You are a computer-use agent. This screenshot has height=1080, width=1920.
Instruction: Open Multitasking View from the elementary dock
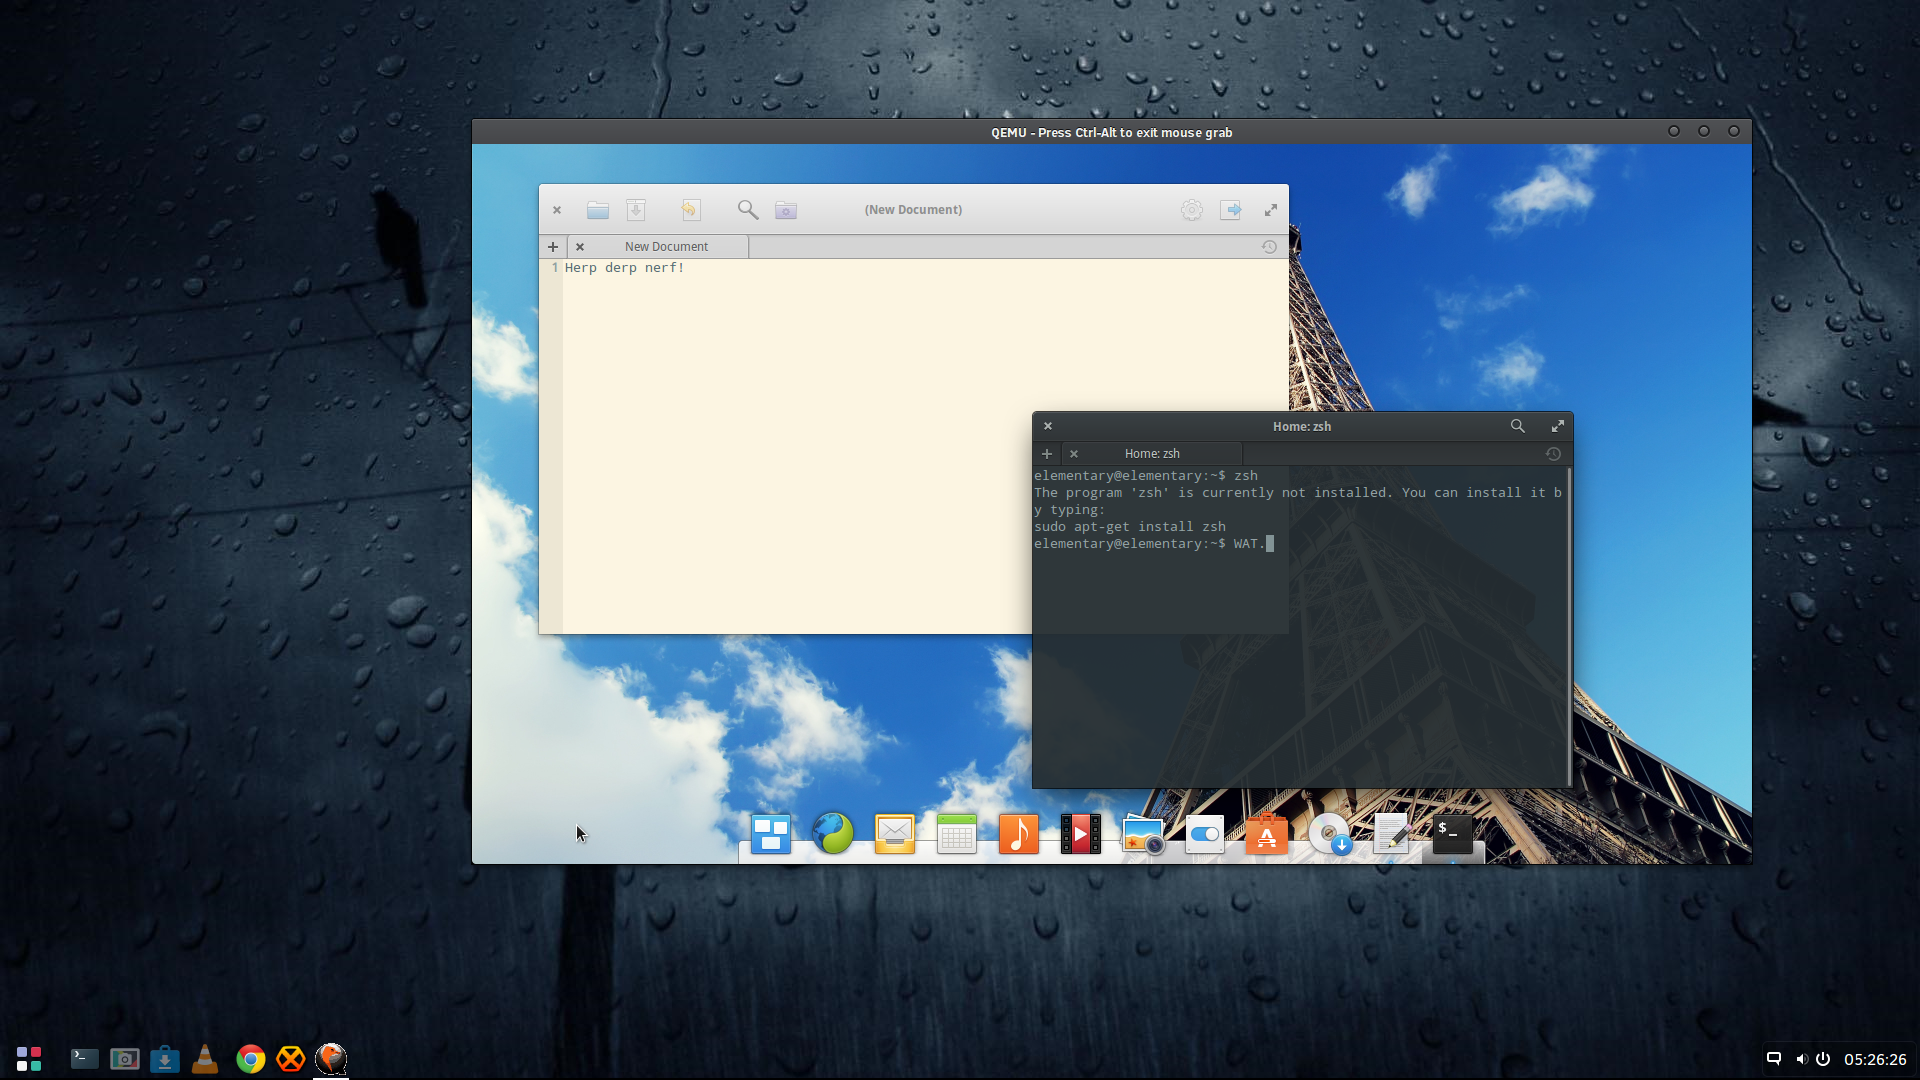pos(771,834)
